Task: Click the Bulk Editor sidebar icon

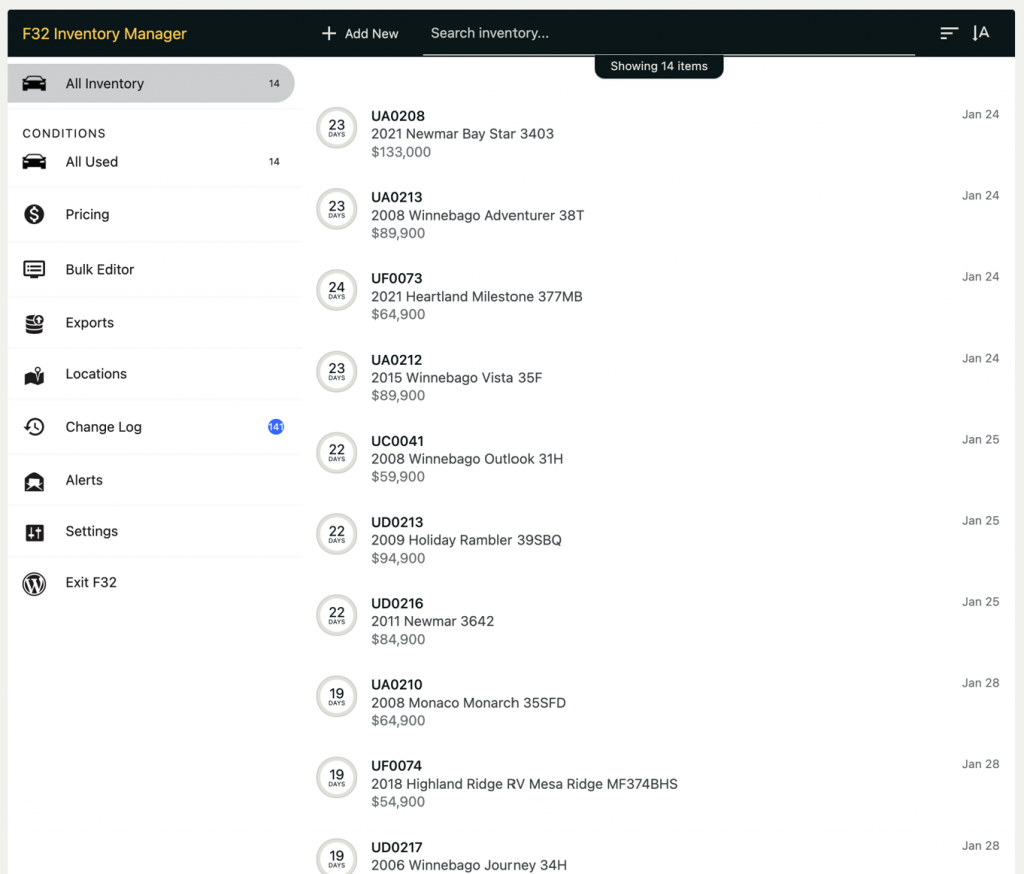Action: click(34, 269)
